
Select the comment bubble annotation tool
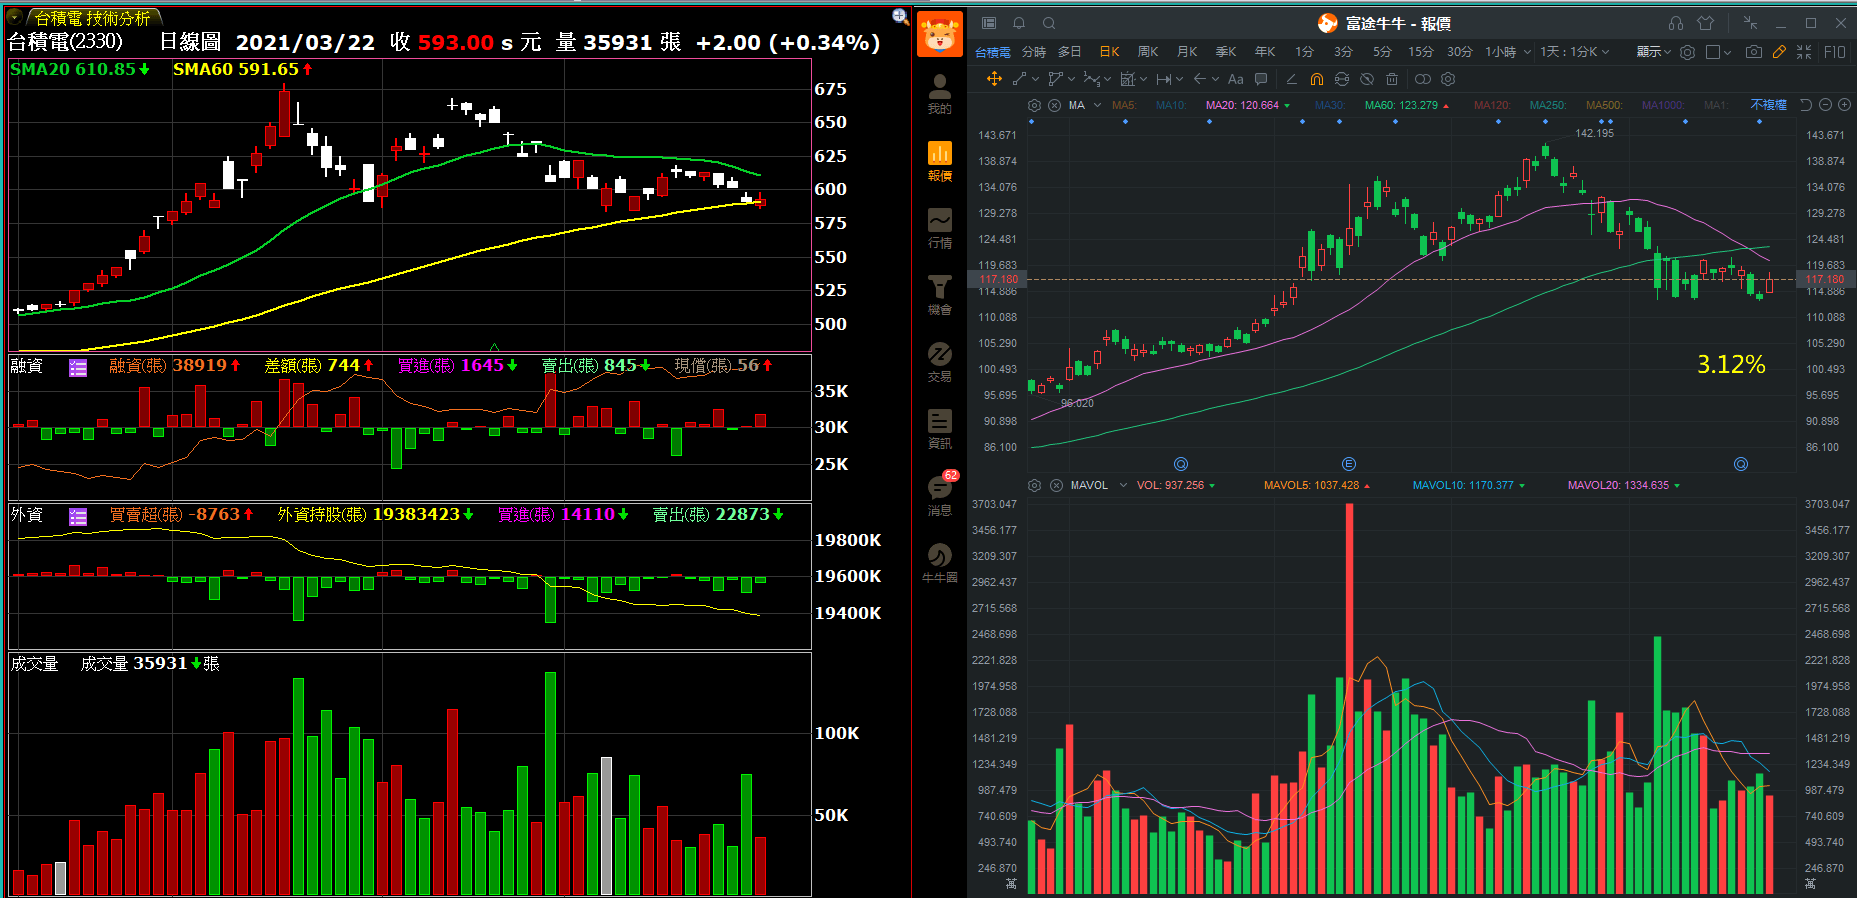1261,79
